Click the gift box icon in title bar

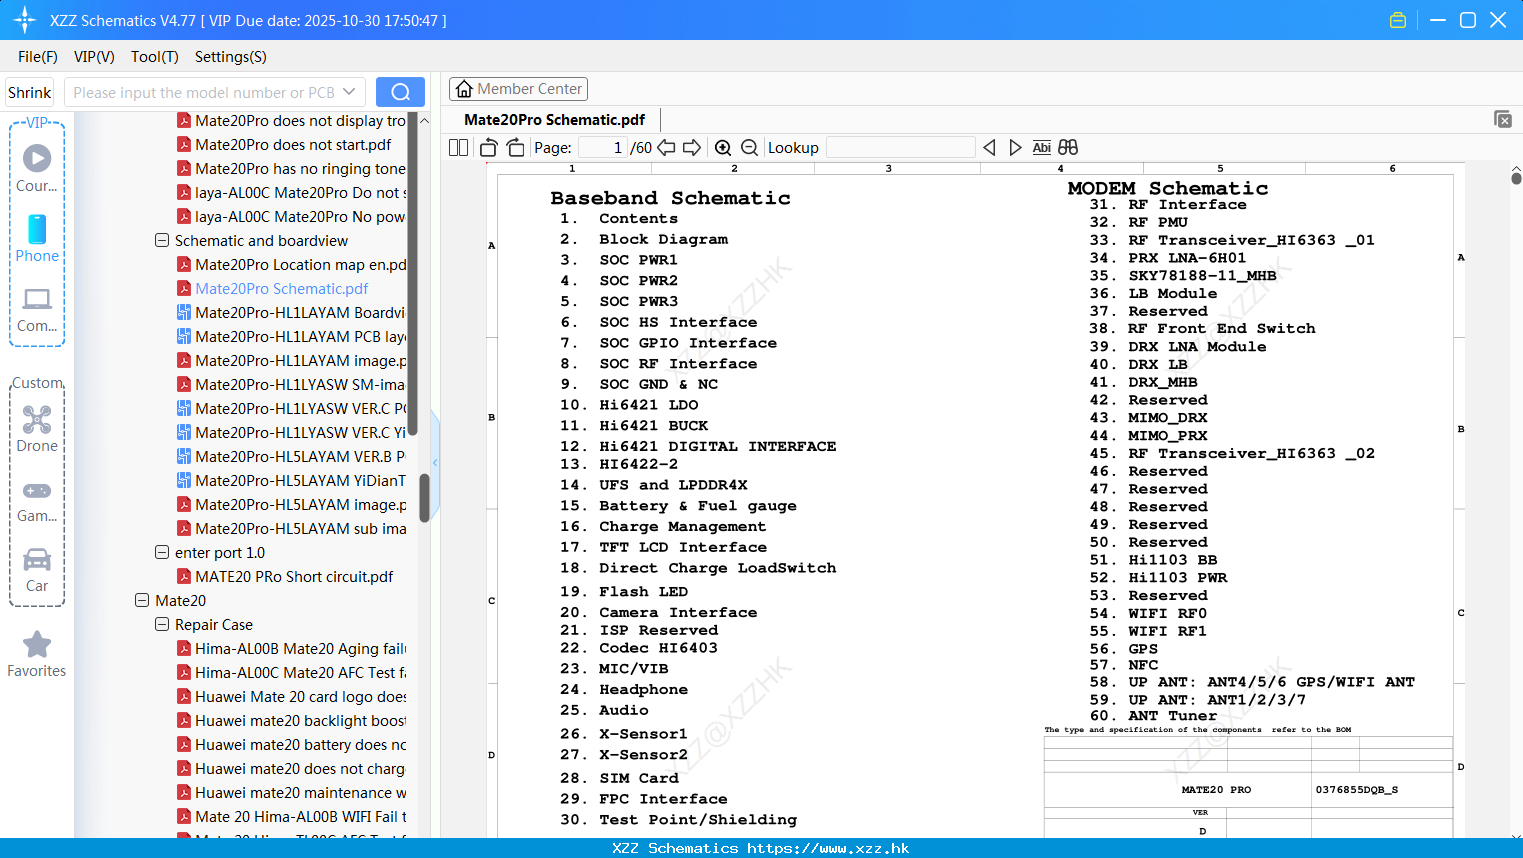tap(1398, 20)
